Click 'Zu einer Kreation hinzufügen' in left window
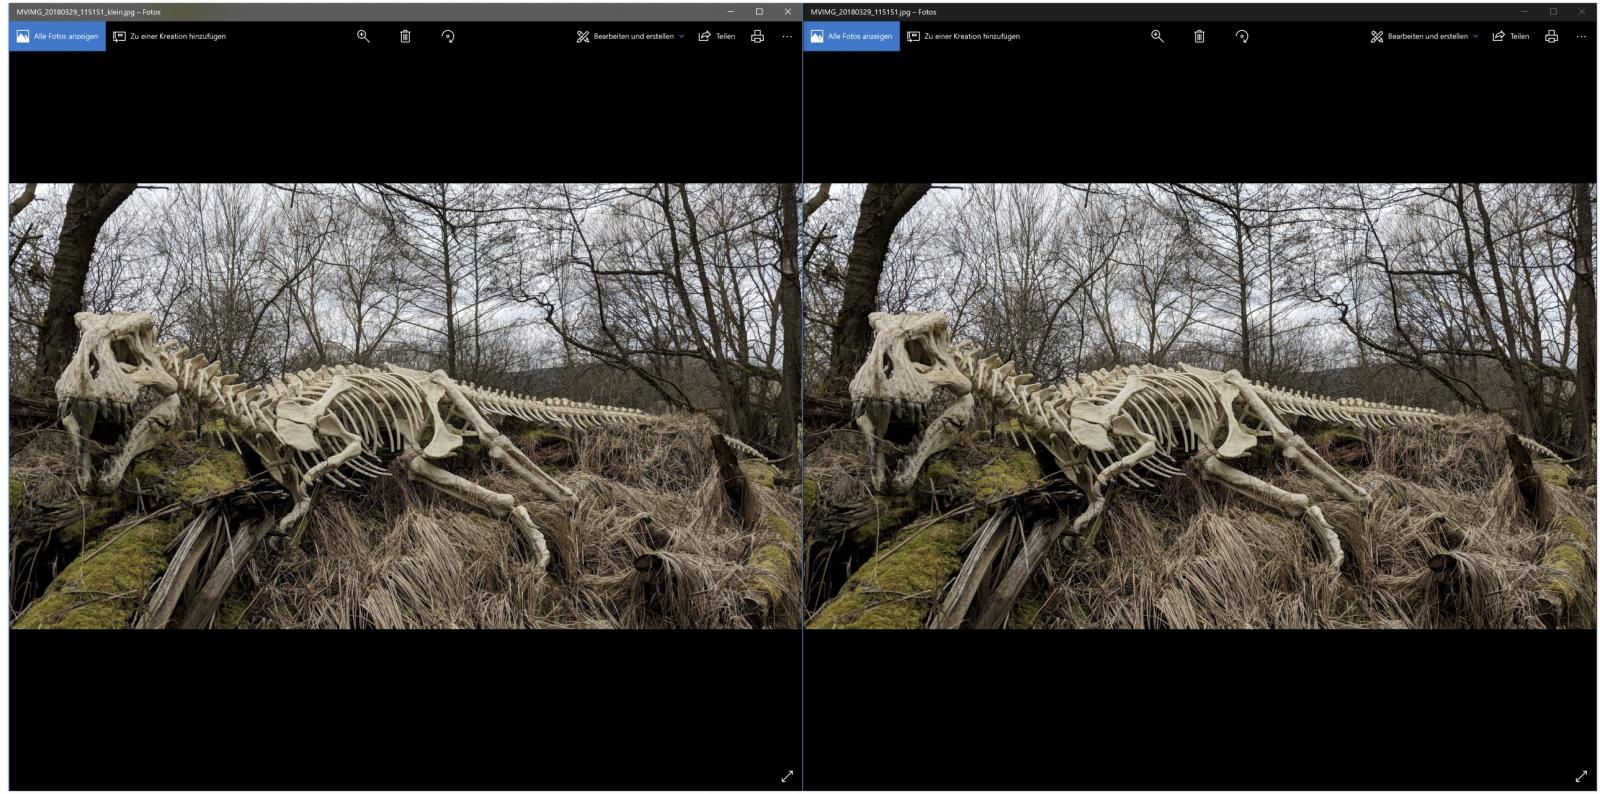This screenshot has height=794, width=1600. tap(169, 36)
